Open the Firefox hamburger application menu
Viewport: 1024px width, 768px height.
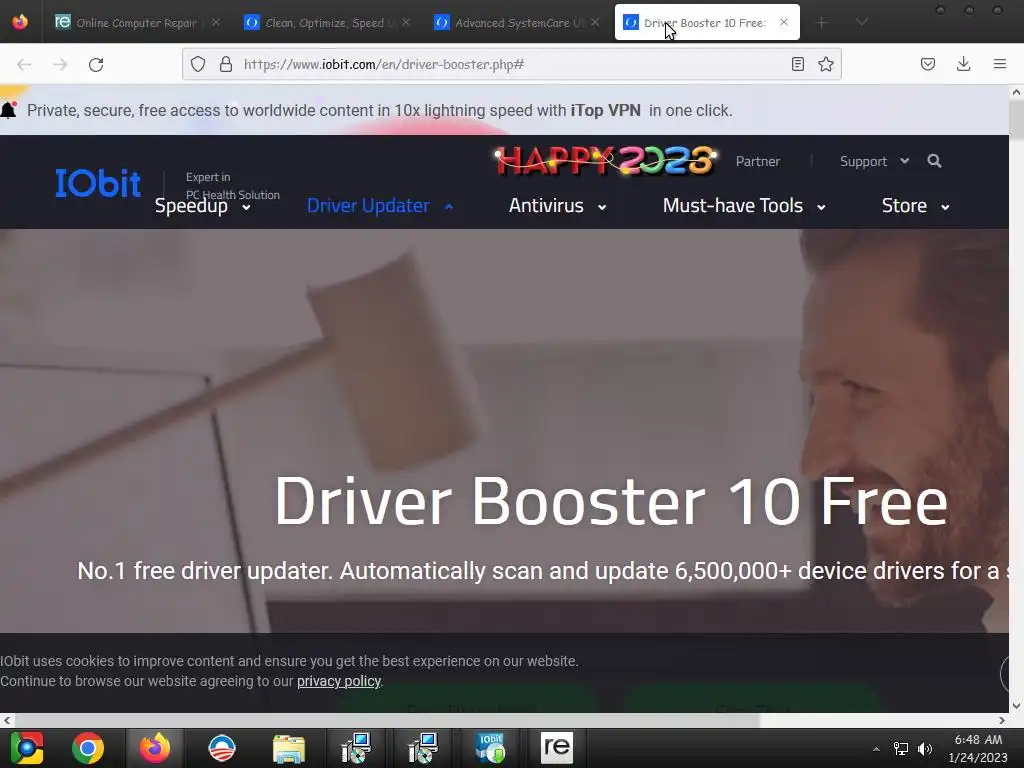[x=1000, y=64]
